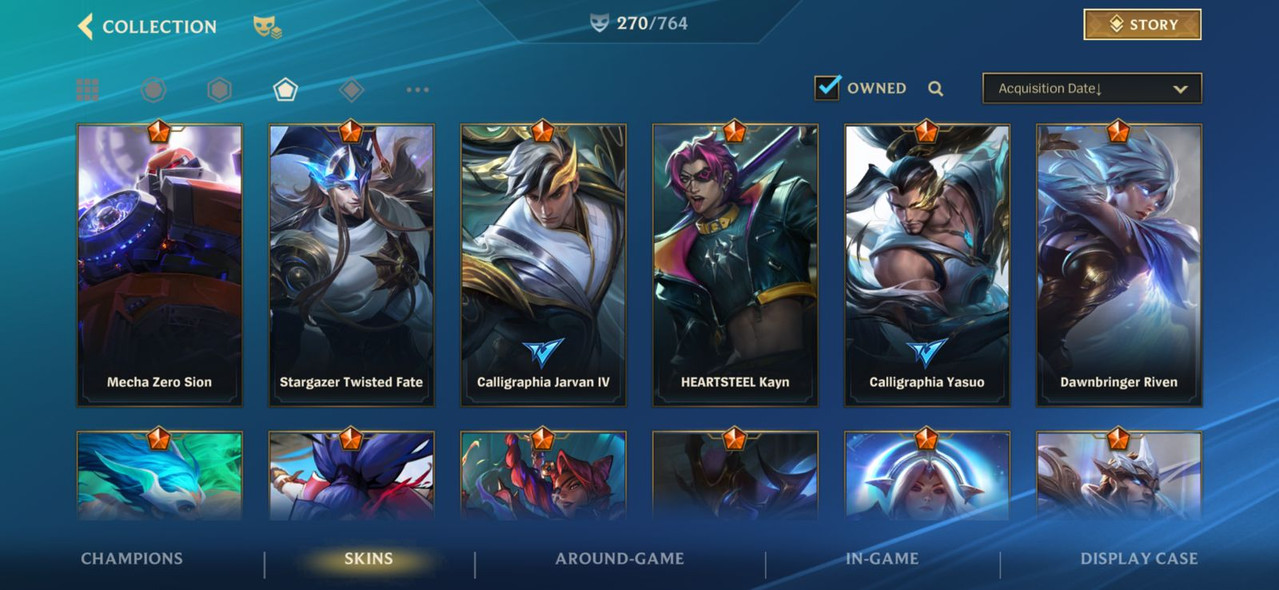The image size is (1279, 590).
Task: Open the In-Game tab
Action: (x=882, y=559)
